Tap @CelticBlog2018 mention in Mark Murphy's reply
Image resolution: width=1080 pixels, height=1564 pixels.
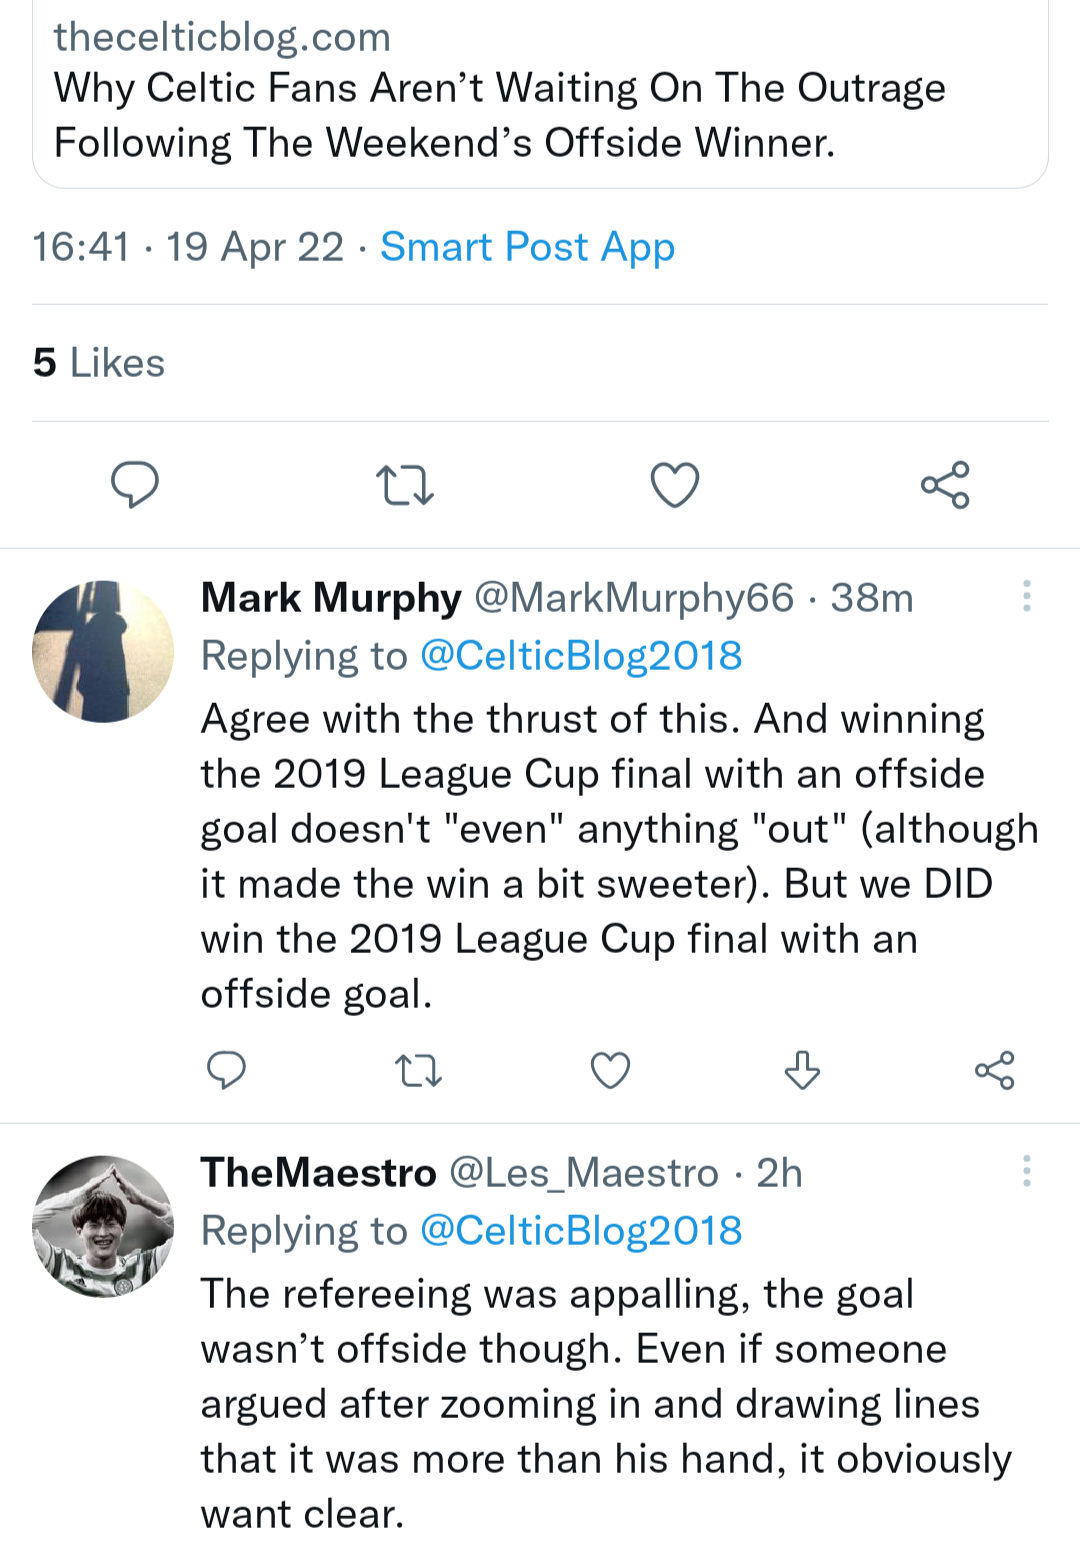point(581,656)
